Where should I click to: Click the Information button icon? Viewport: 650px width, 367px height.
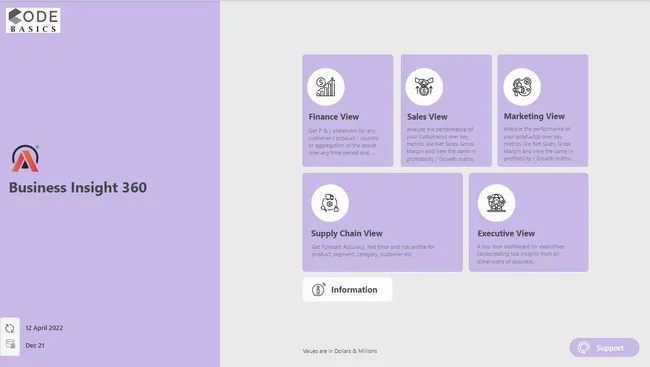(x=318, y=289)
